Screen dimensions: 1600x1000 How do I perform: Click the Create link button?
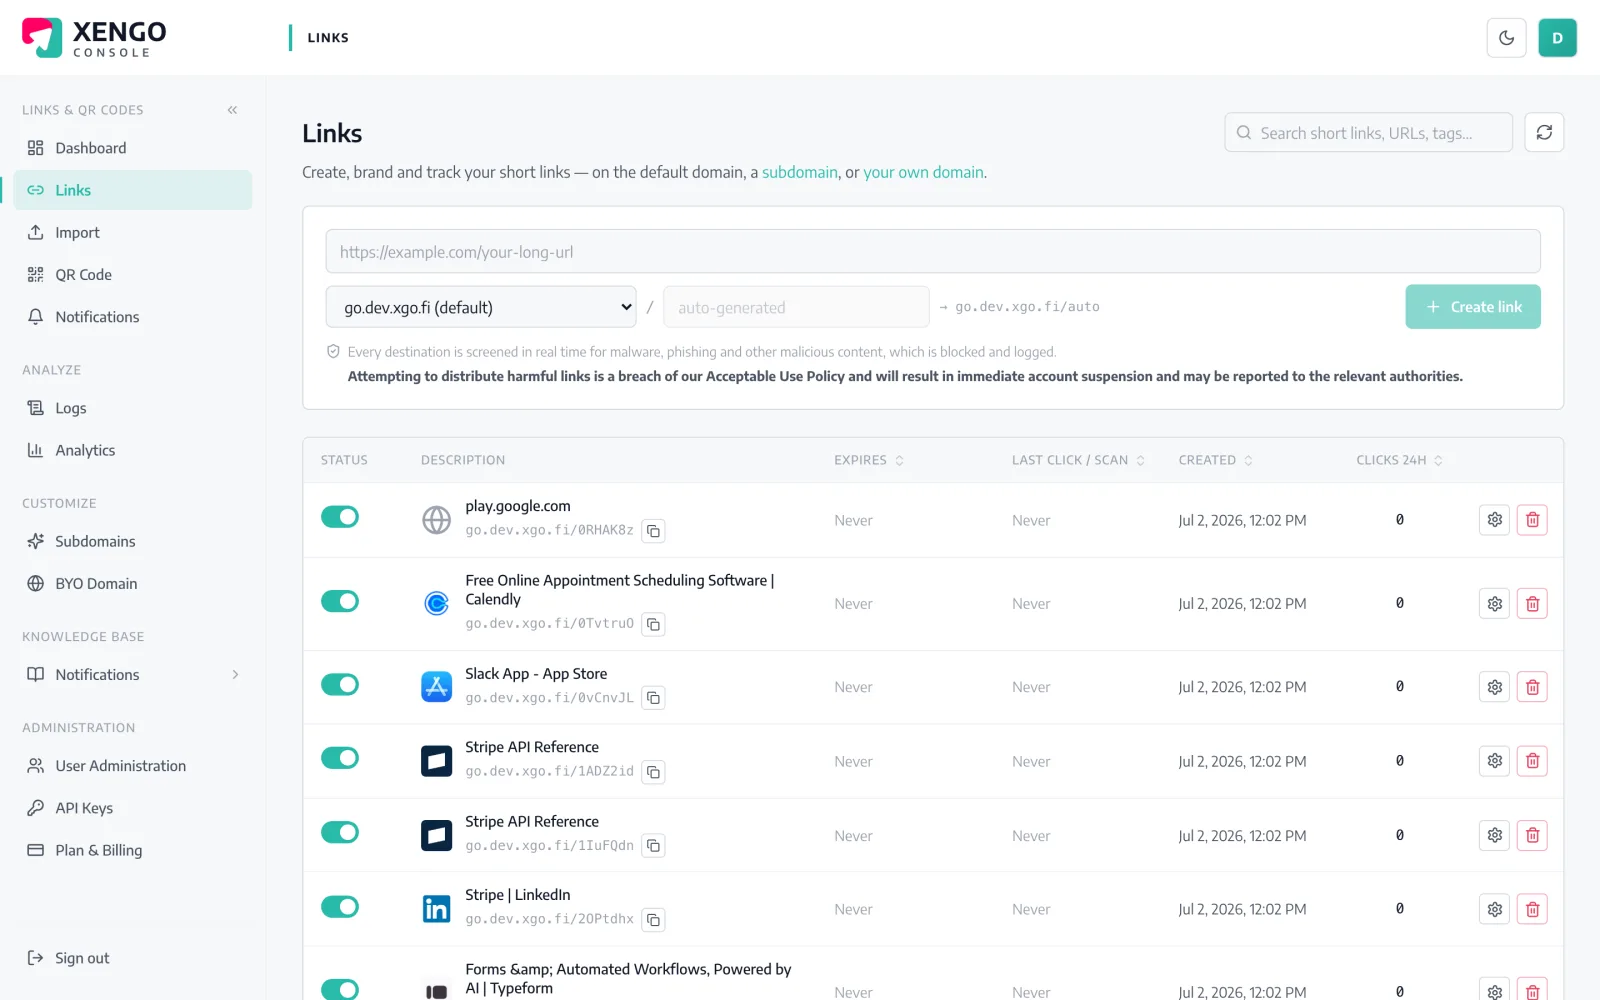click(1472, 307)
